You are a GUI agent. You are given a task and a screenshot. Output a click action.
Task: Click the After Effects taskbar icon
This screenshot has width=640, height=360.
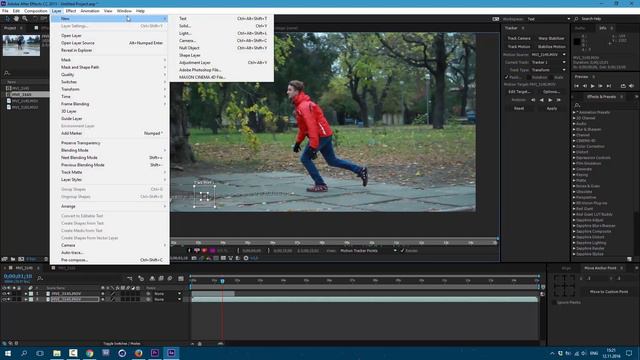coord(171,353)
